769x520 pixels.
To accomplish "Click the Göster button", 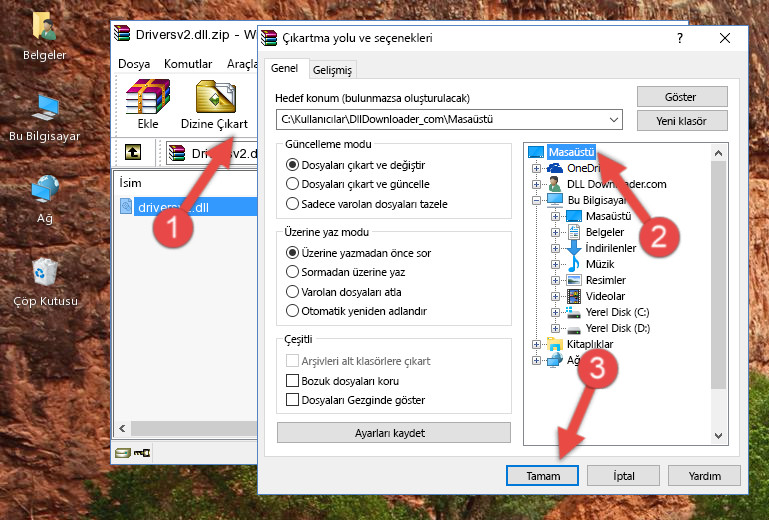I will click(682, 97).
